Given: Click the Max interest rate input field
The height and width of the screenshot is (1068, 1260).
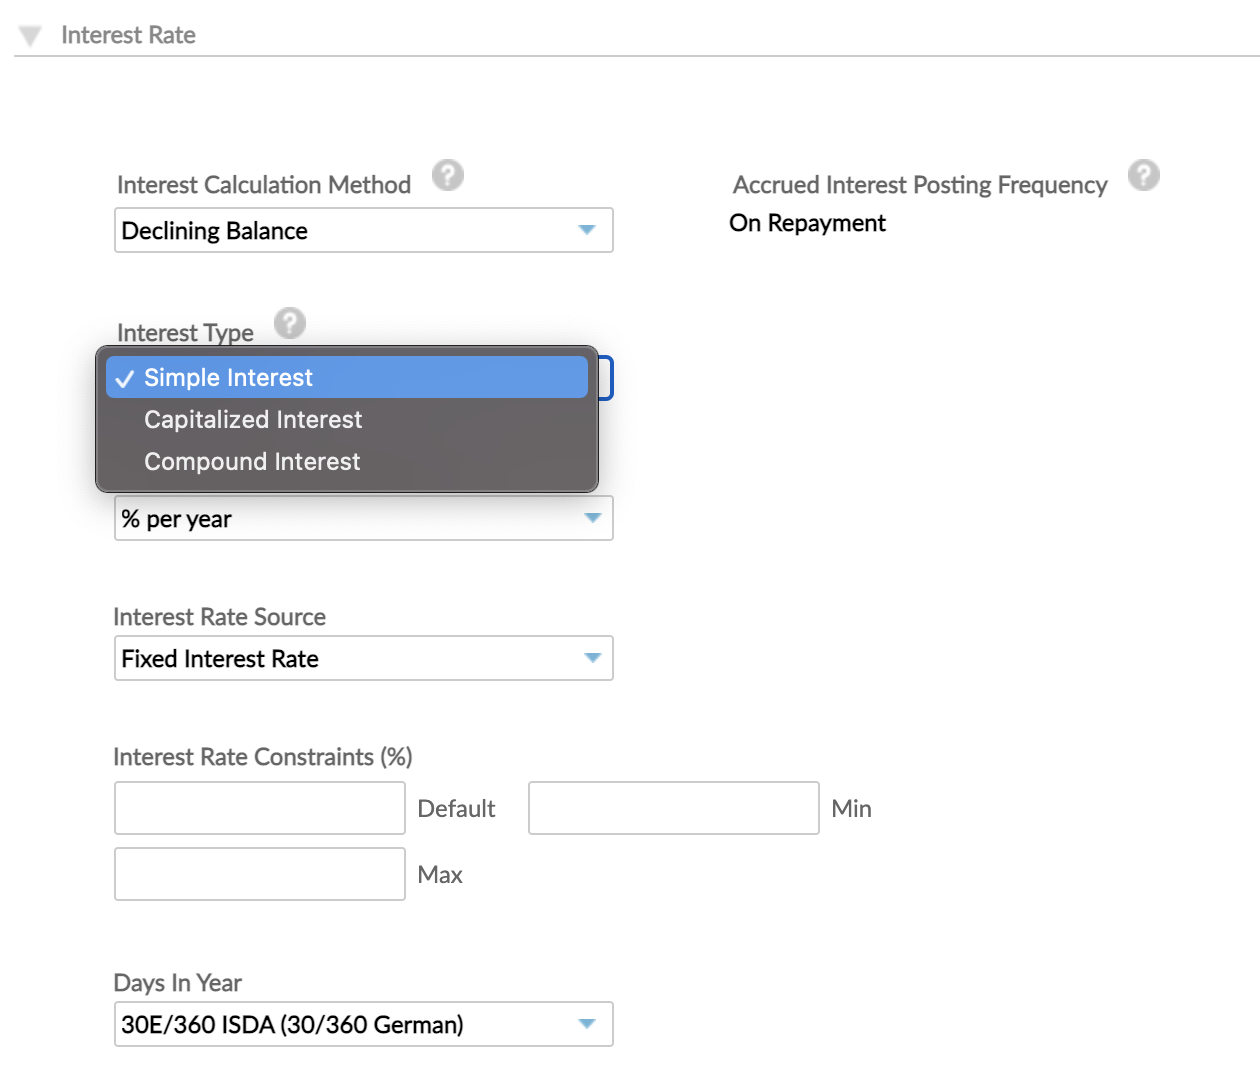Looking at the screenshot, I should pos(259,873).
